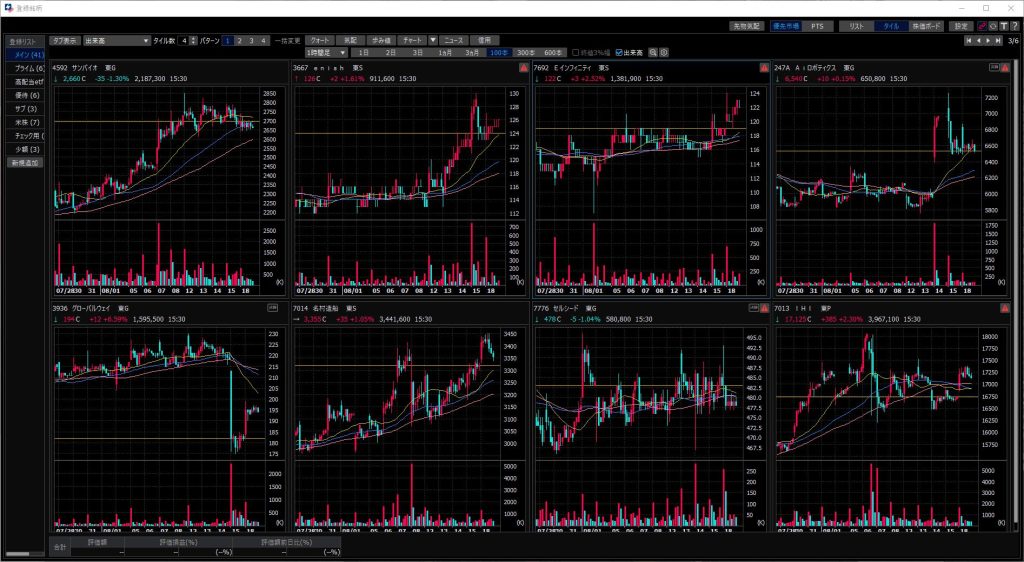This screenshot has height=562, width=1024.
Task: Click the help question mark icon
Action: tap(1014, 26)
